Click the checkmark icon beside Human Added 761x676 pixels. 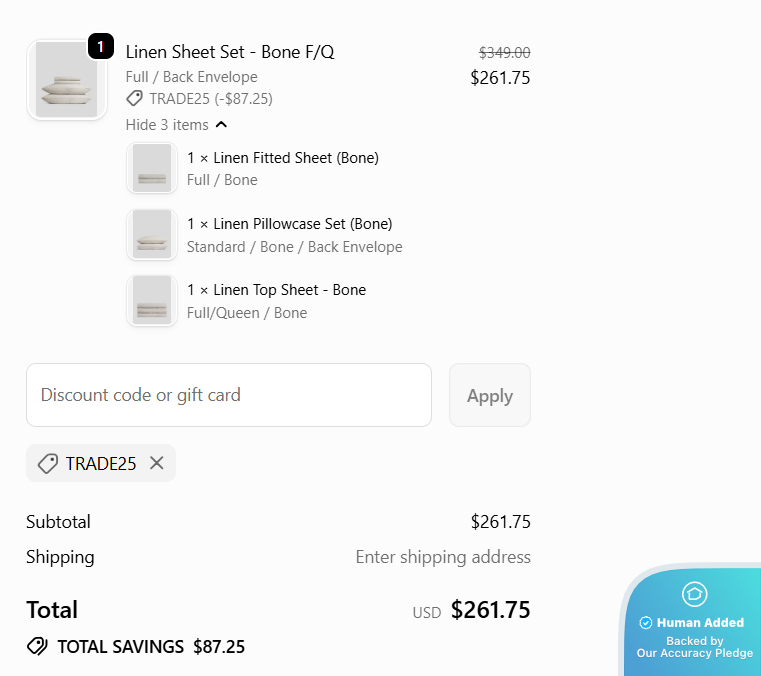(x=646, y=623)
